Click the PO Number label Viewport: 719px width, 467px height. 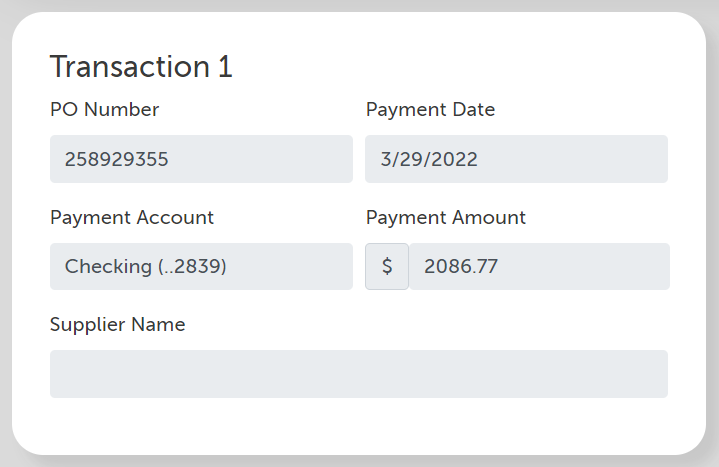click(105, 110)
